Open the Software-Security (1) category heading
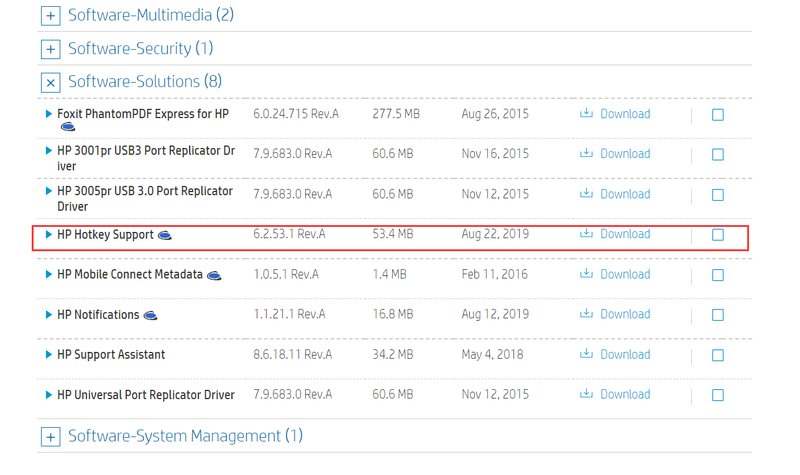 pos(140,48)
